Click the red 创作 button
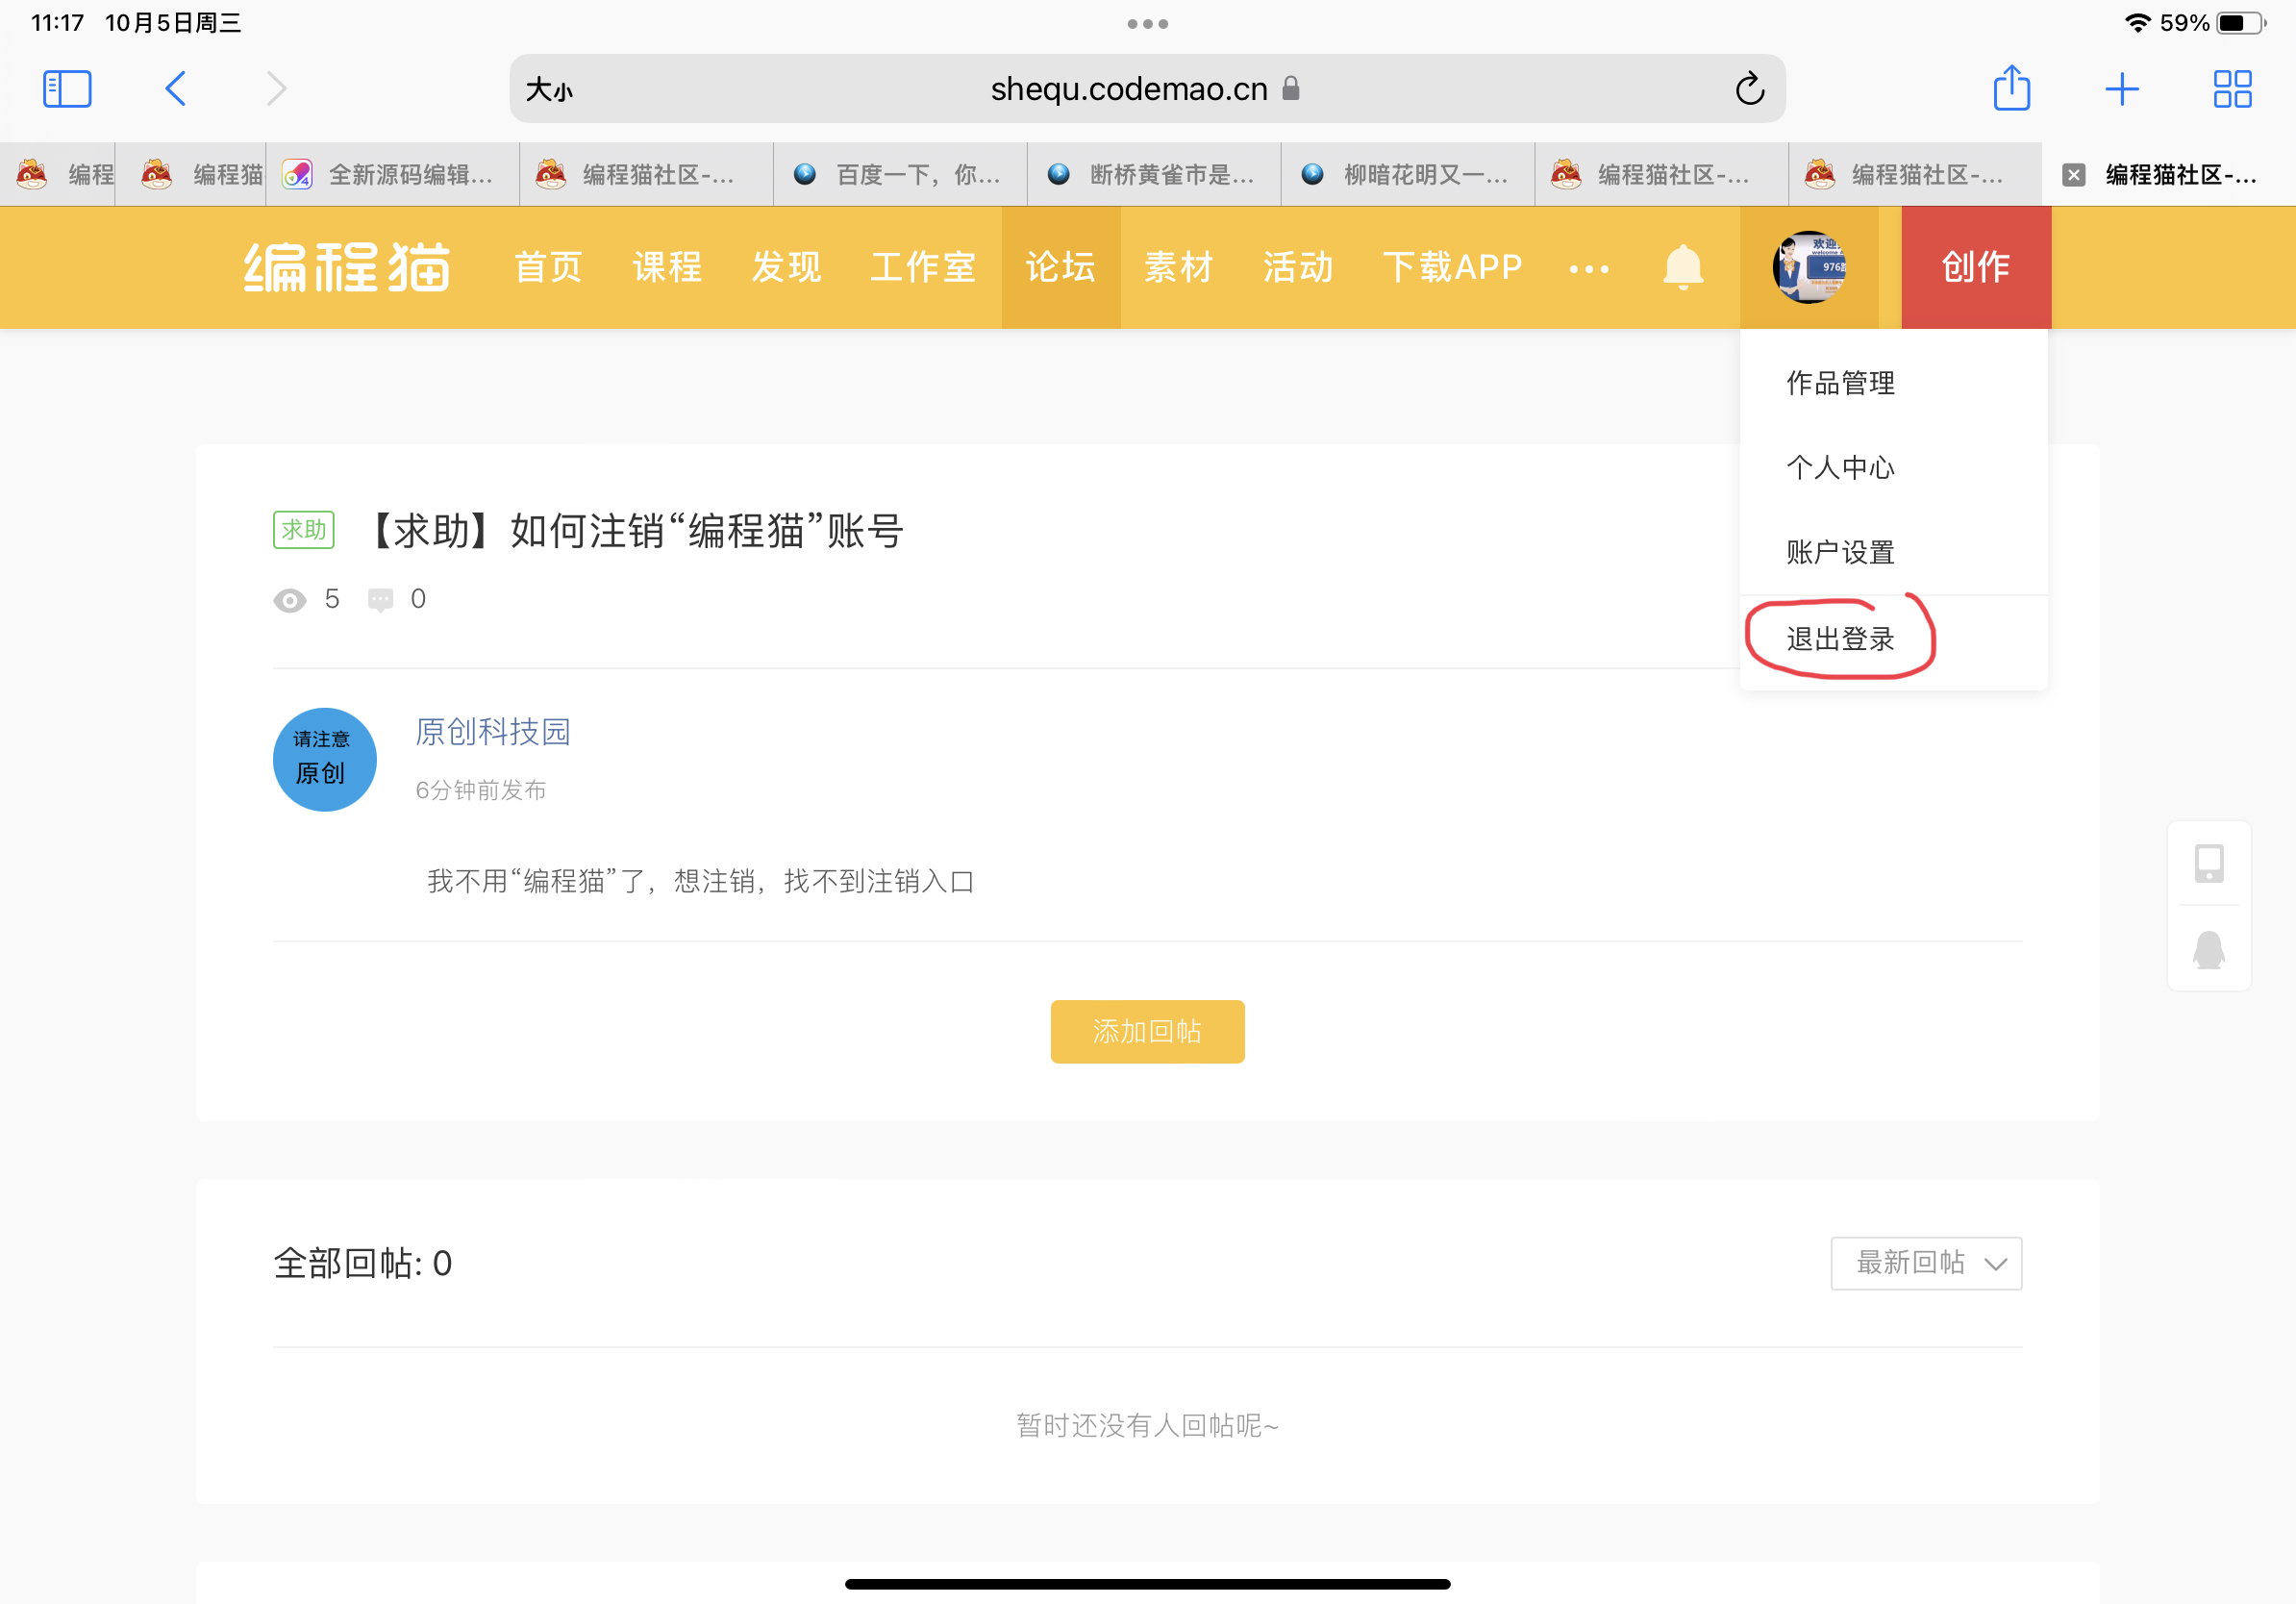 pyautogui.click(x=1976, y=267)
